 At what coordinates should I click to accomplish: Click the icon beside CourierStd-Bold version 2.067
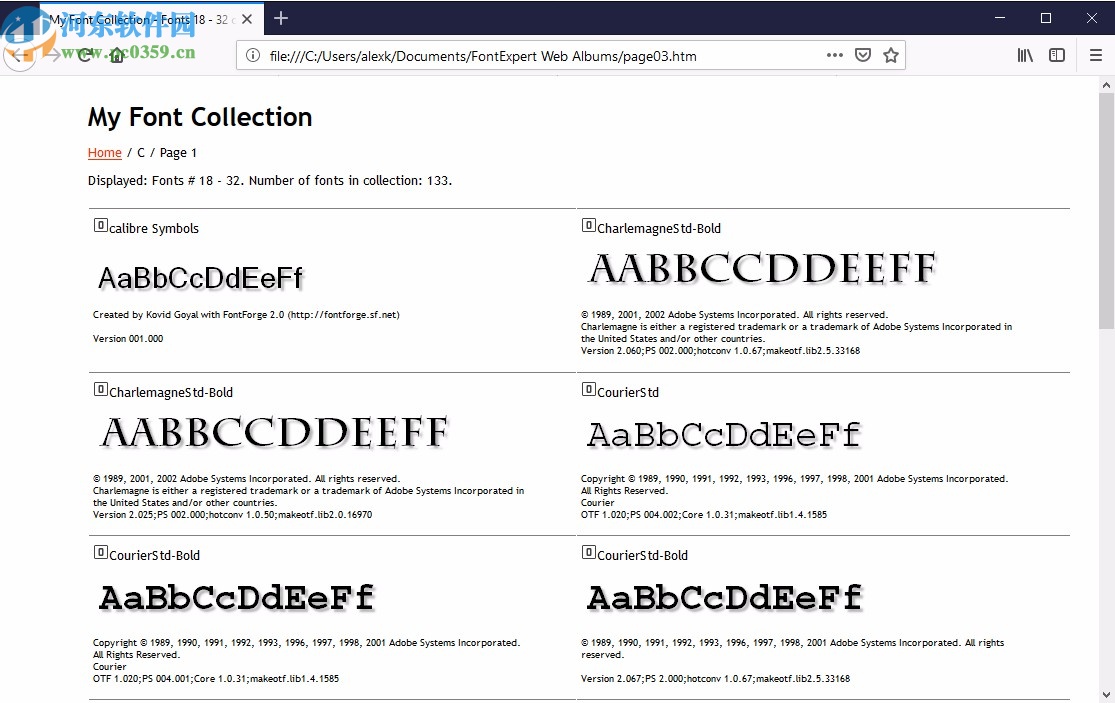click(588, 552)
